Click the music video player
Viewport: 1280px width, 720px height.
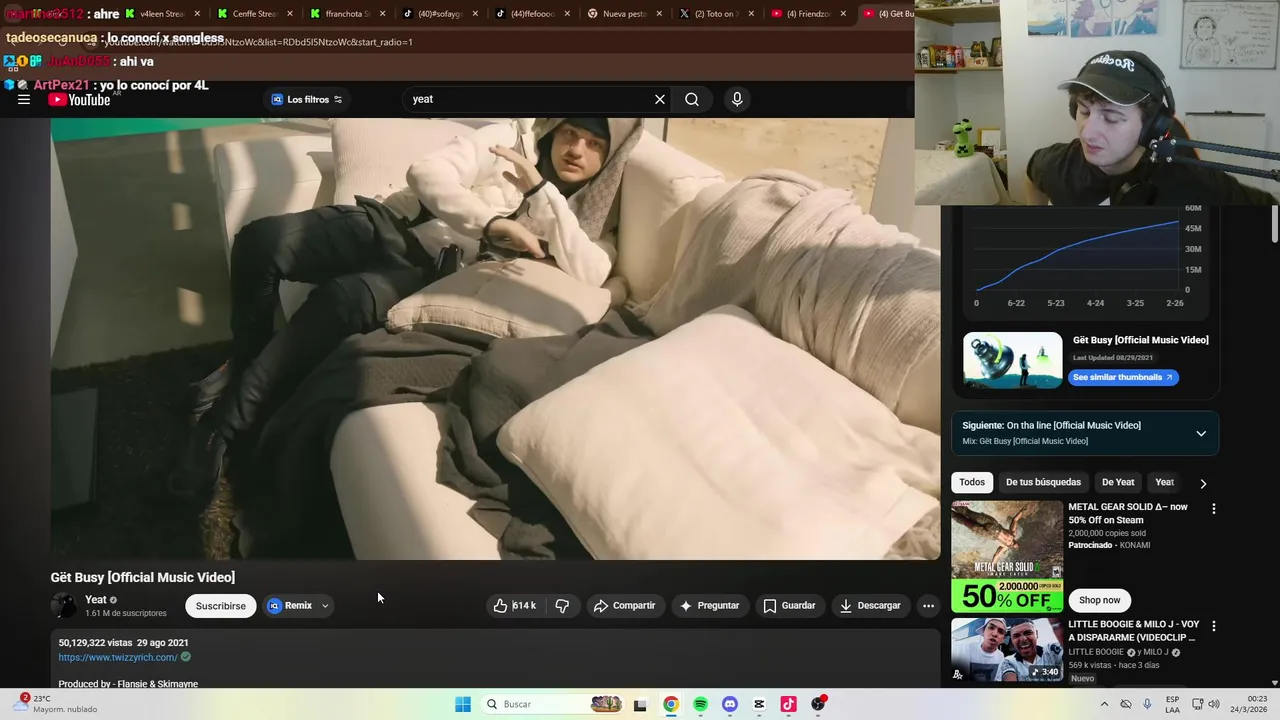495,339
